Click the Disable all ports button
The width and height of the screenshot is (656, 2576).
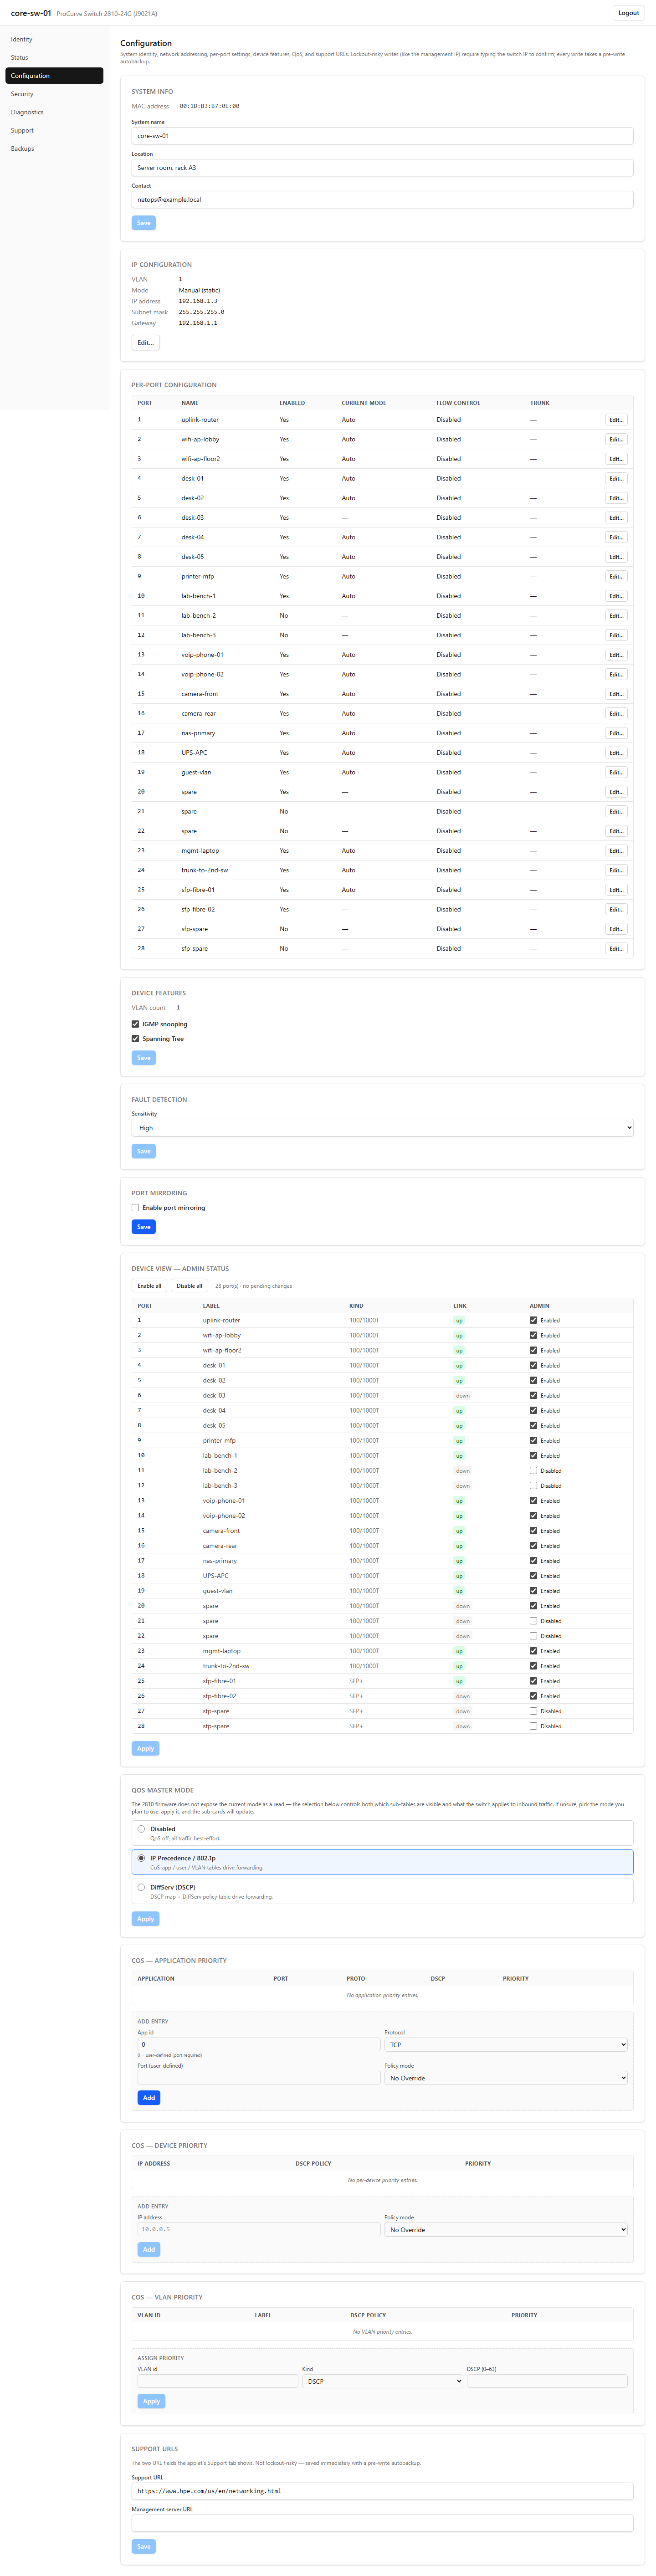pyautogui.click(x=189, y=1286)
